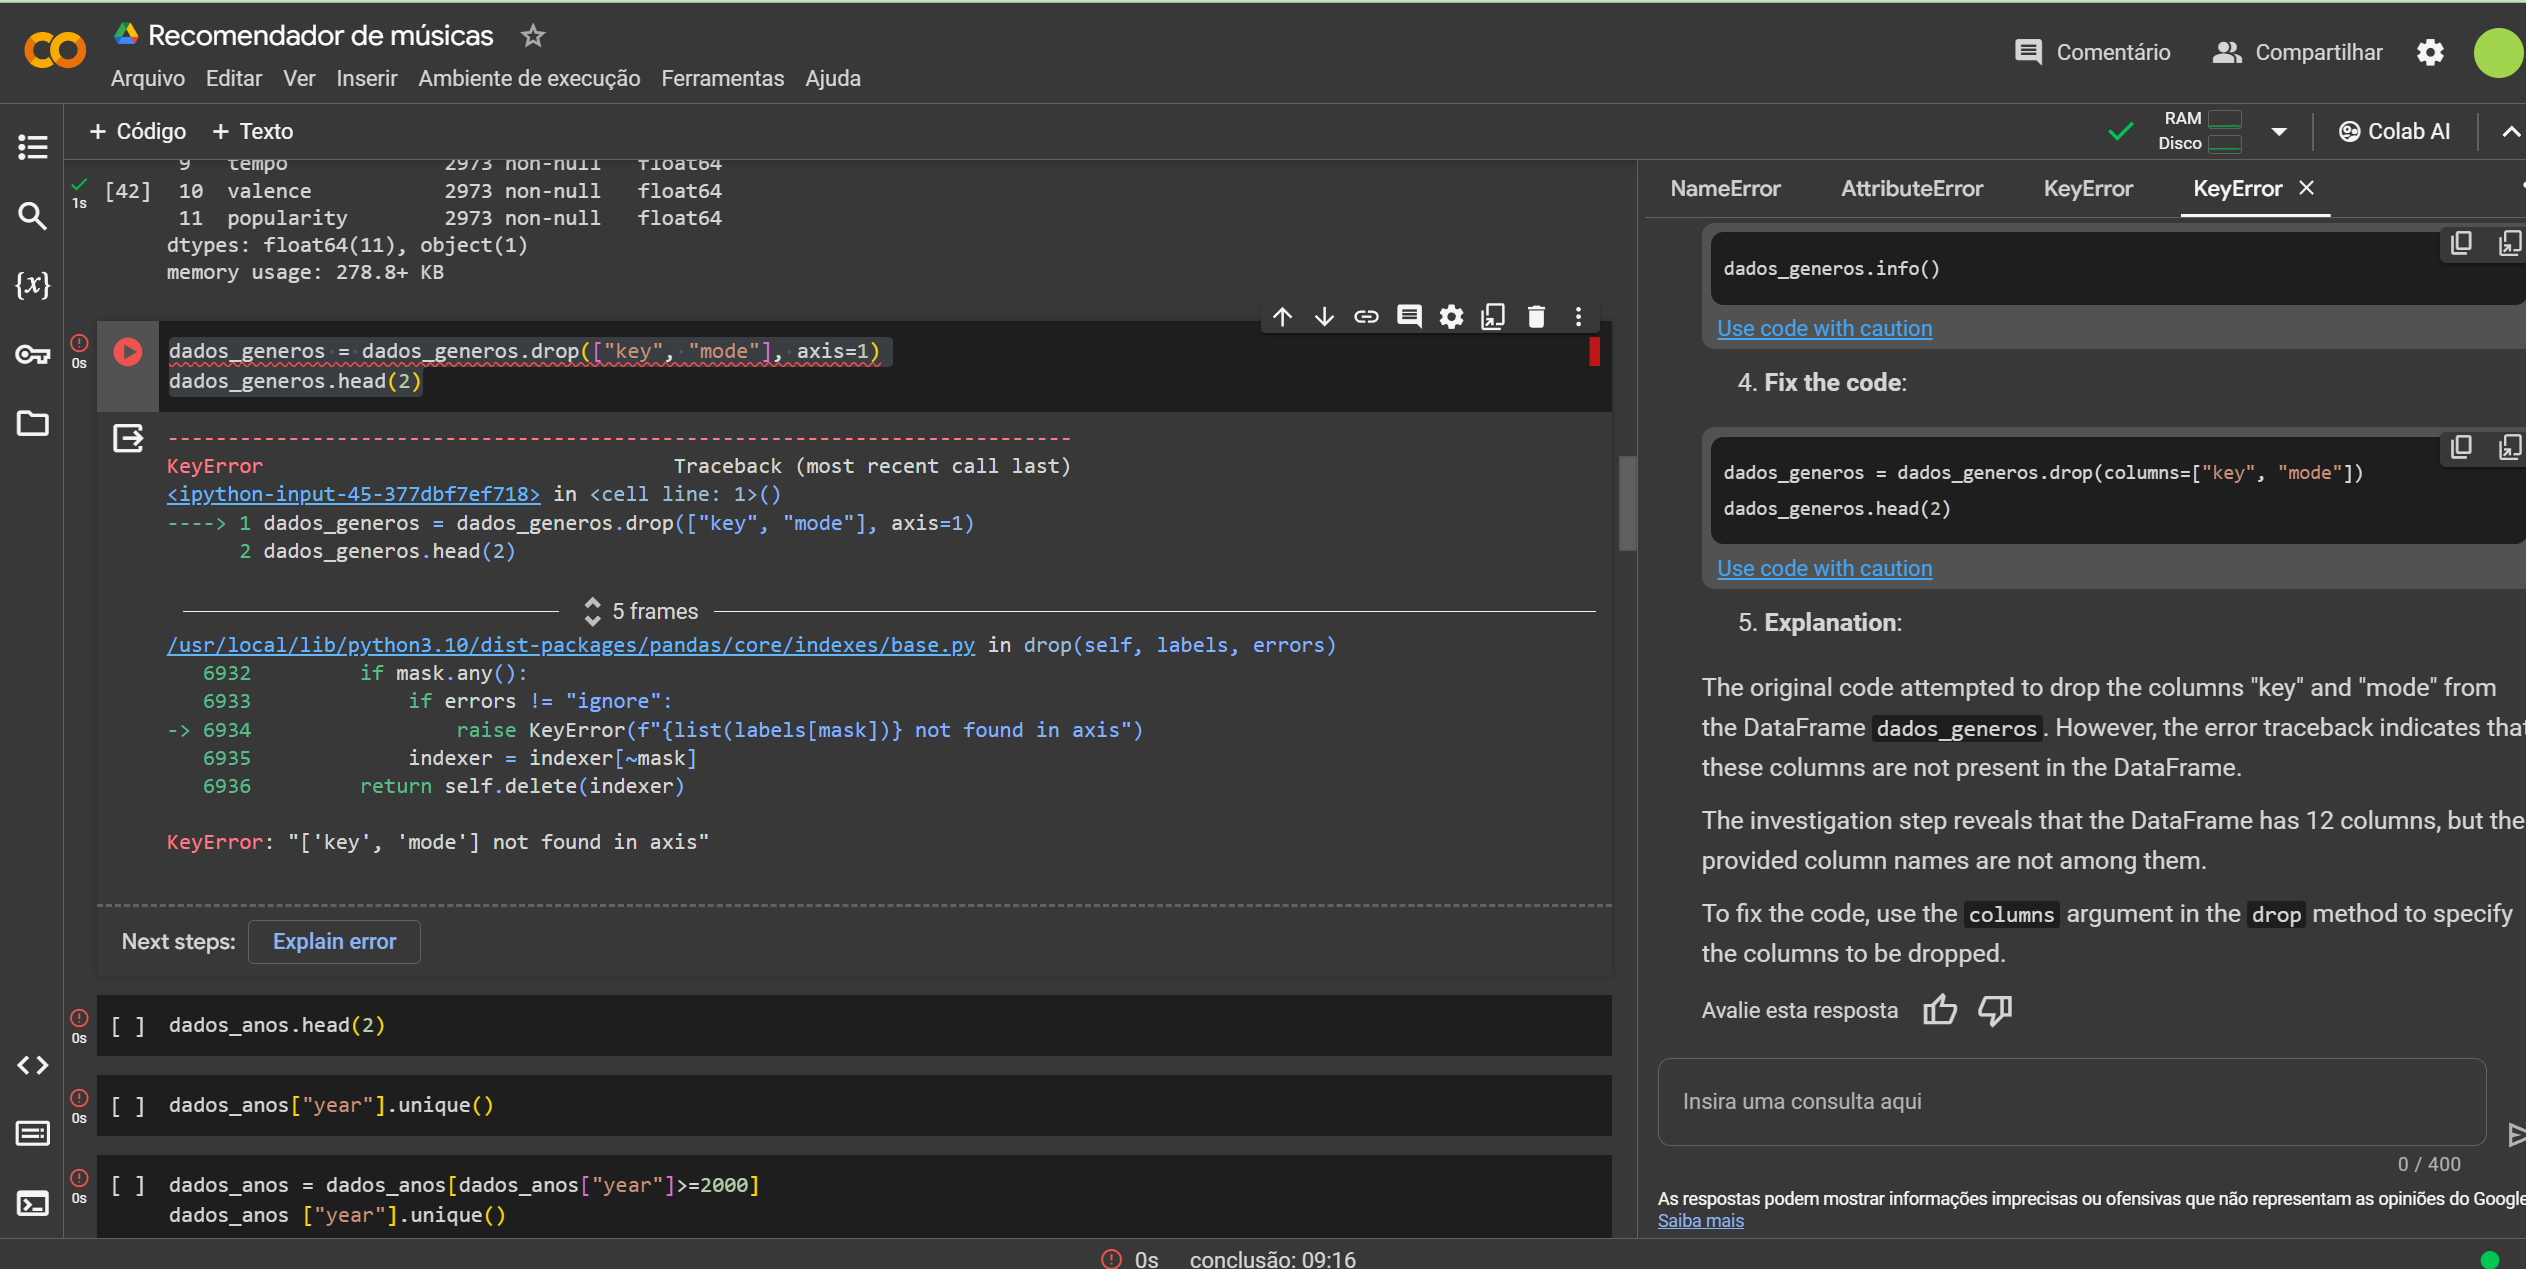Switch to the NameError tab
Image resolution: width=2526 pixels, height=1269 pixels.
[1725, 189]
